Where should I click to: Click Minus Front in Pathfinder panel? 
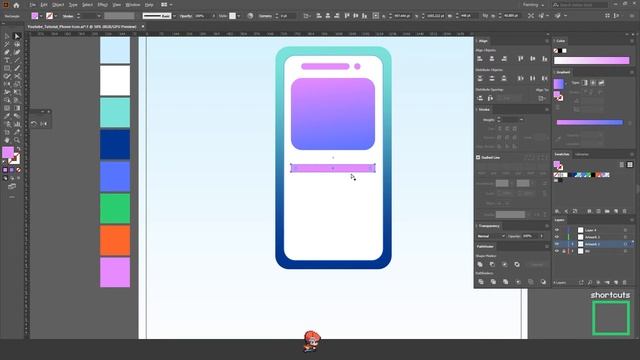coord(492,264)
